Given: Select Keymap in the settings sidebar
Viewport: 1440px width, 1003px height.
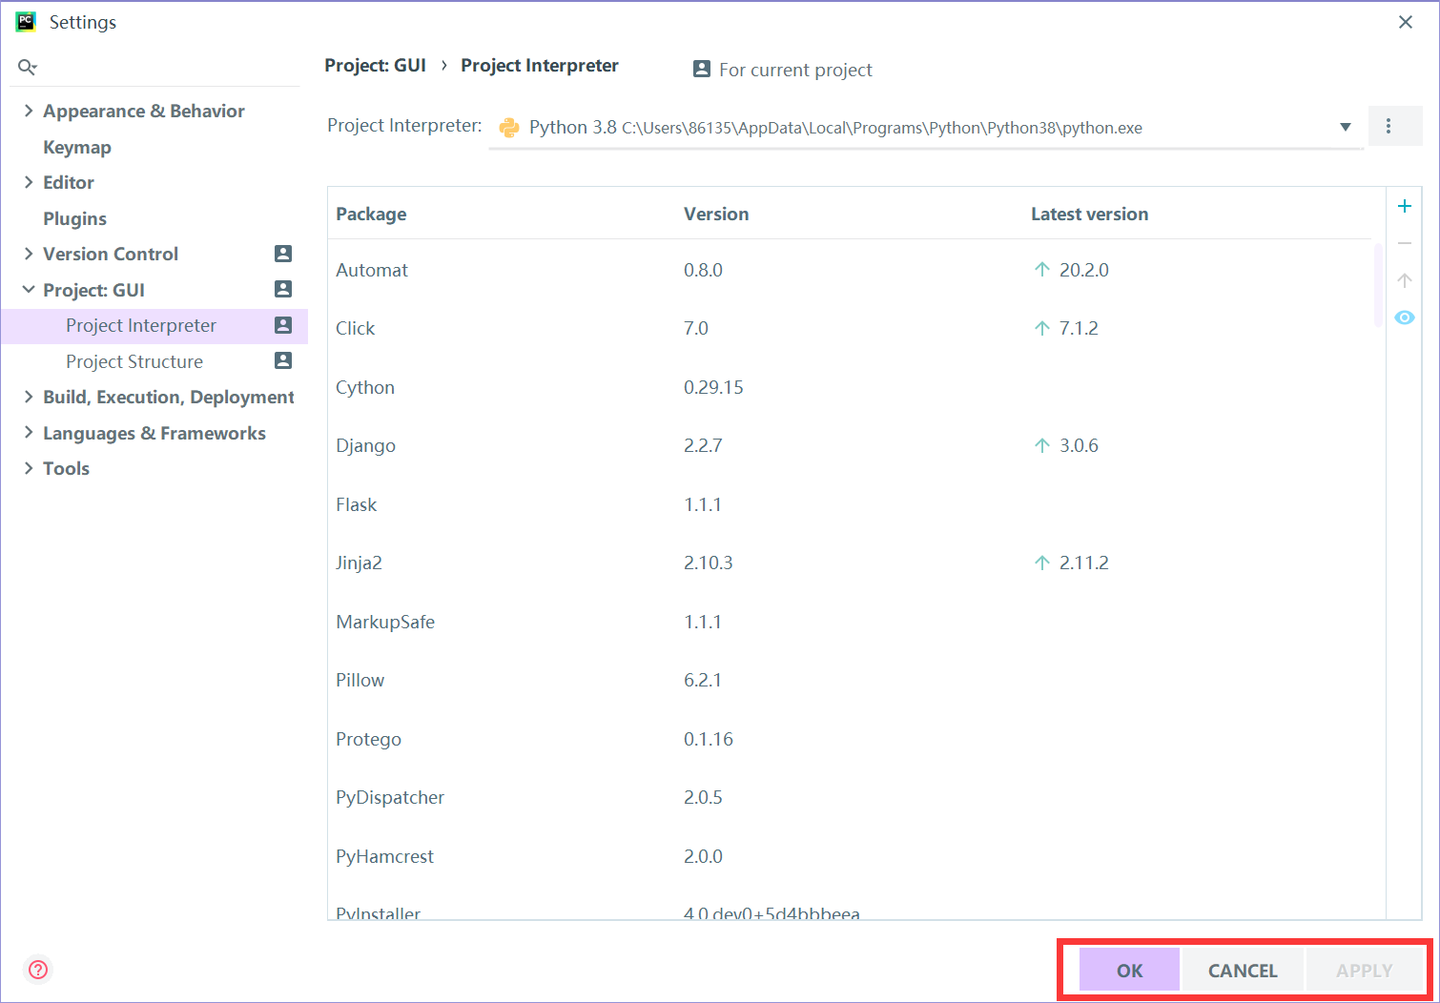Looking at the screenshot, I should tap(77, 147).
